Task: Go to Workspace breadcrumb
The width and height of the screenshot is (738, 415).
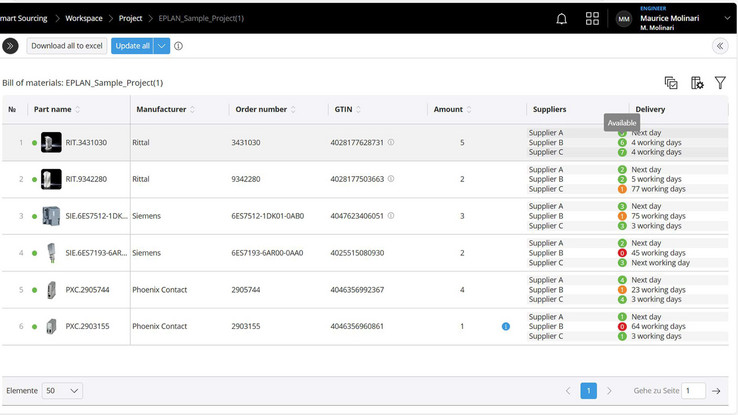Action: point(84,18)
